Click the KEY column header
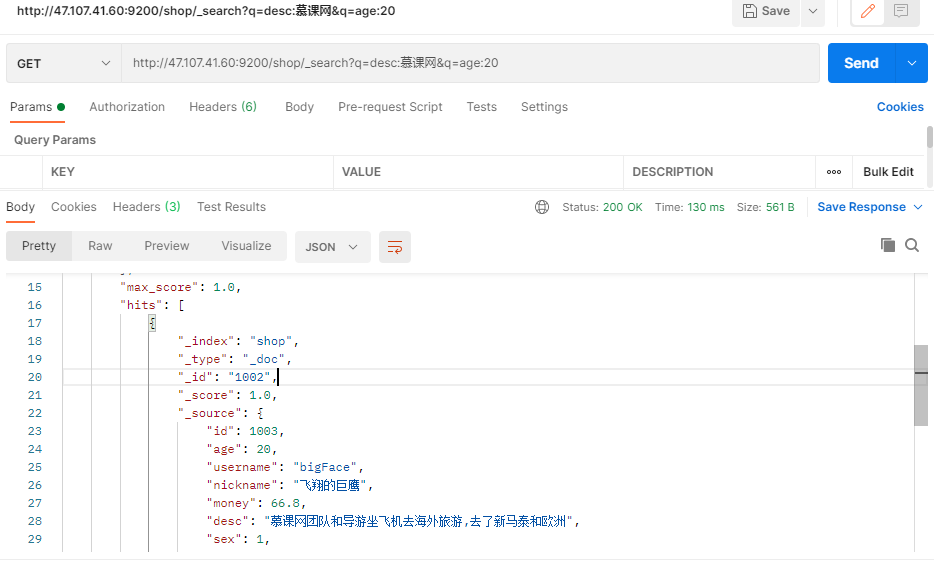 [x=63, y=172]
